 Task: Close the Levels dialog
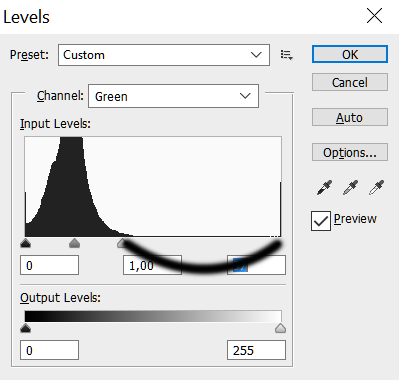(x=374, y=16)
